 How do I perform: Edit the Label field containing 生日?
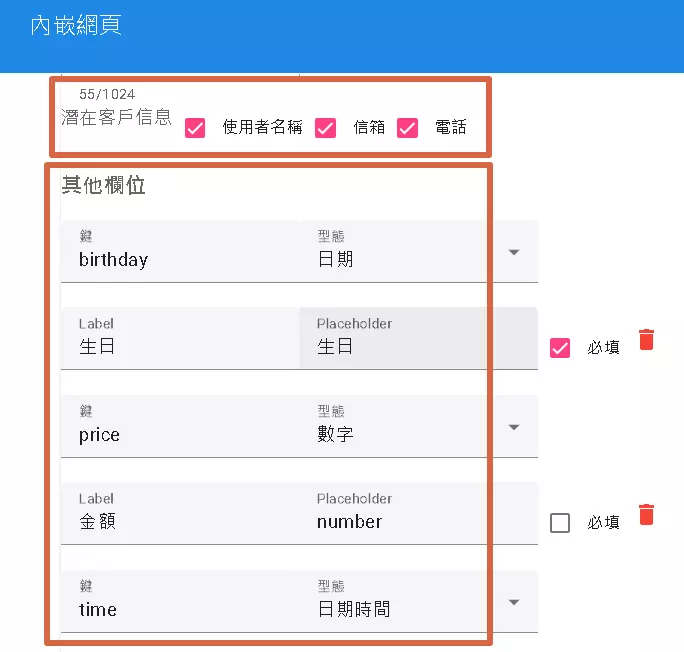180,347
